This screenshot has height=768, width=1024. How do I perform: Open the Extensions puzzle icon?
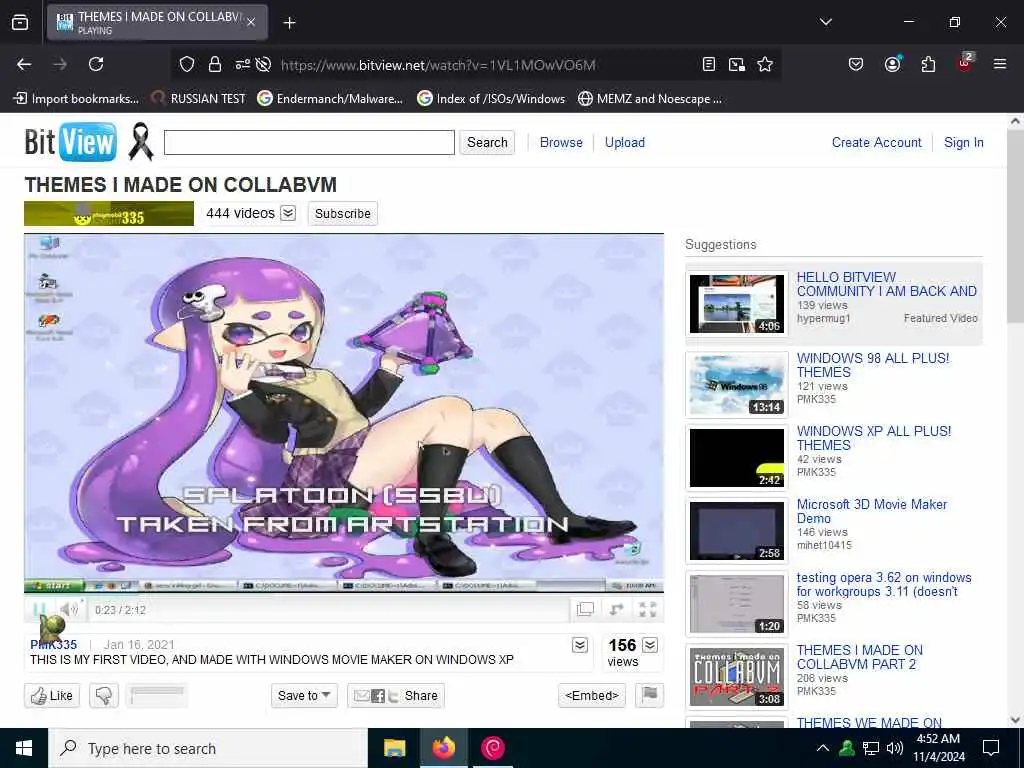pos(928,64)
